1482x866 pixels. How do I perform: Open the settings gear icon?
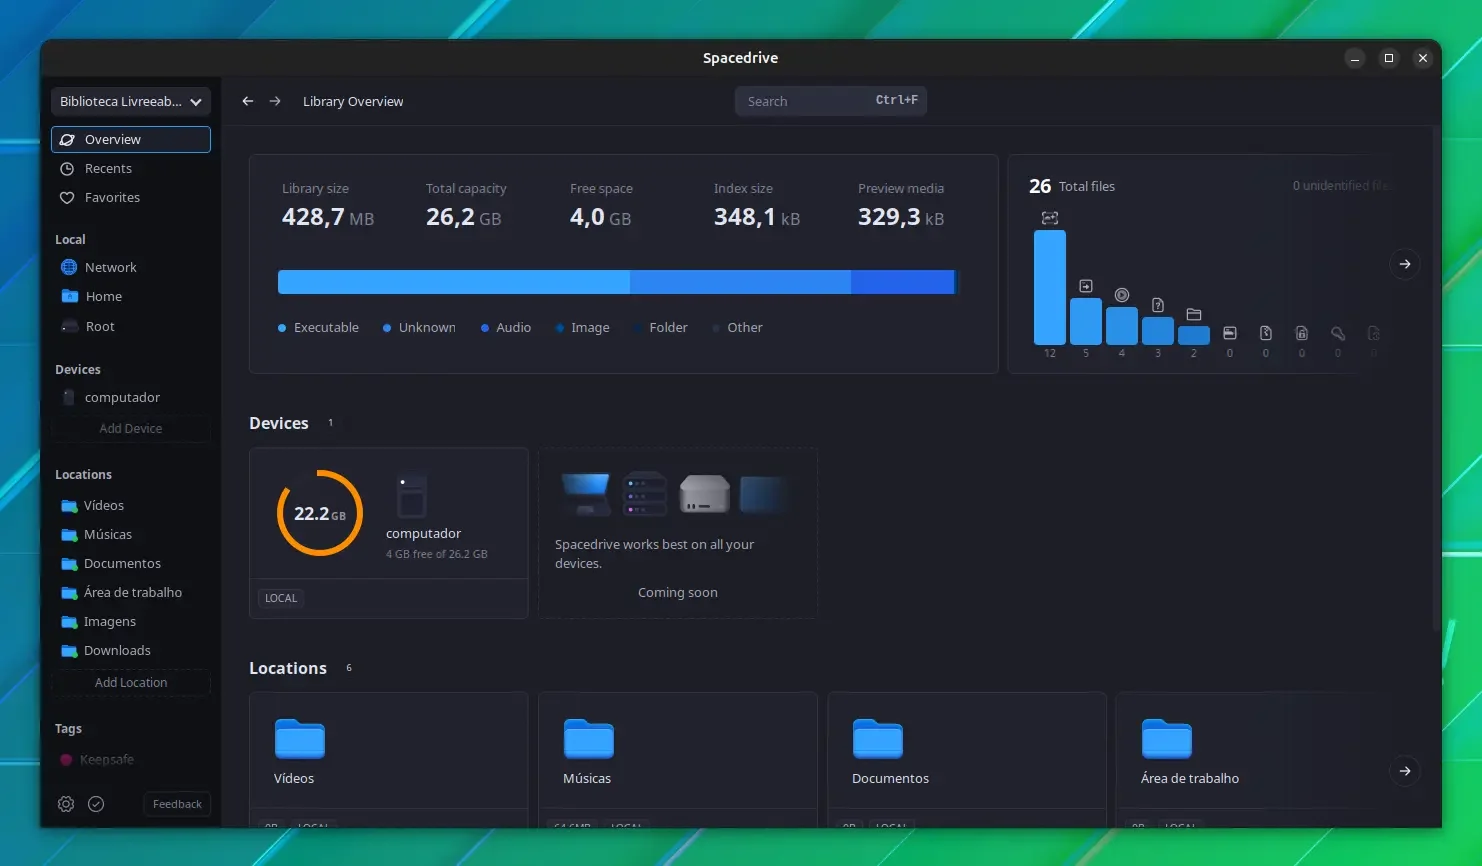tap(66, 804)
